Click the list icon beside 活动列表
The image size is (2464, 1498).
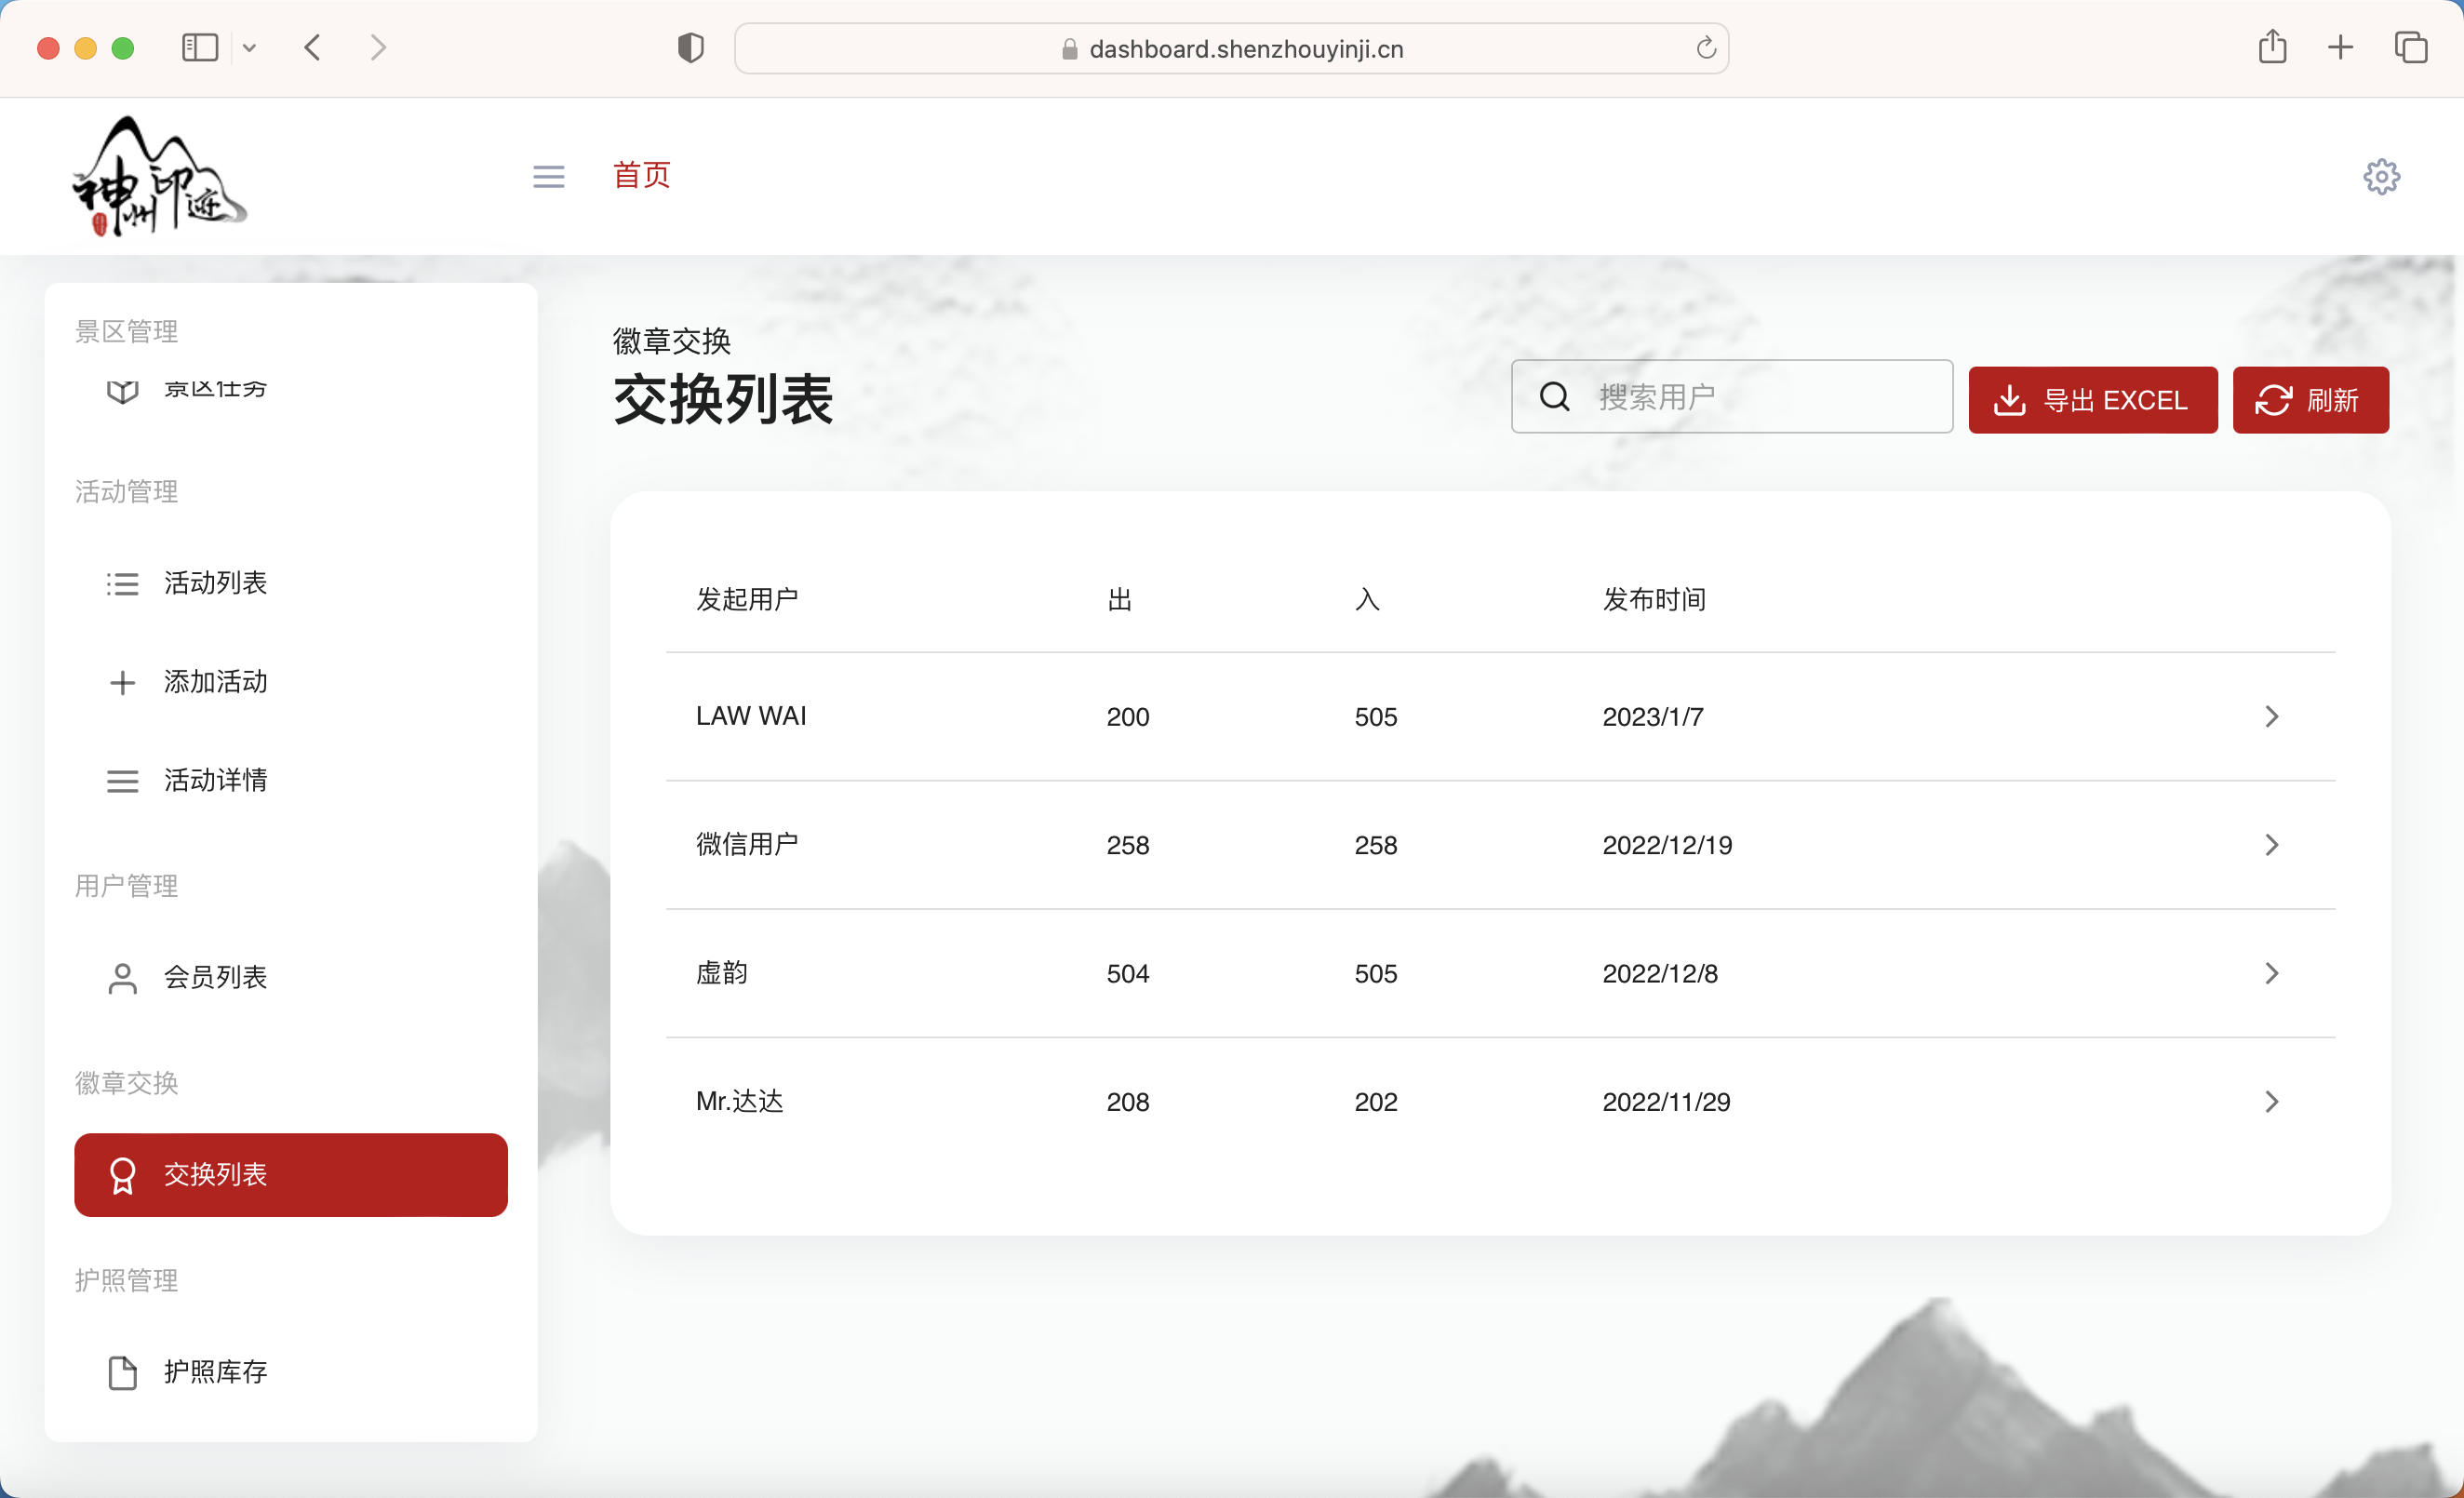pyautogui.click(x=122, y=583)
